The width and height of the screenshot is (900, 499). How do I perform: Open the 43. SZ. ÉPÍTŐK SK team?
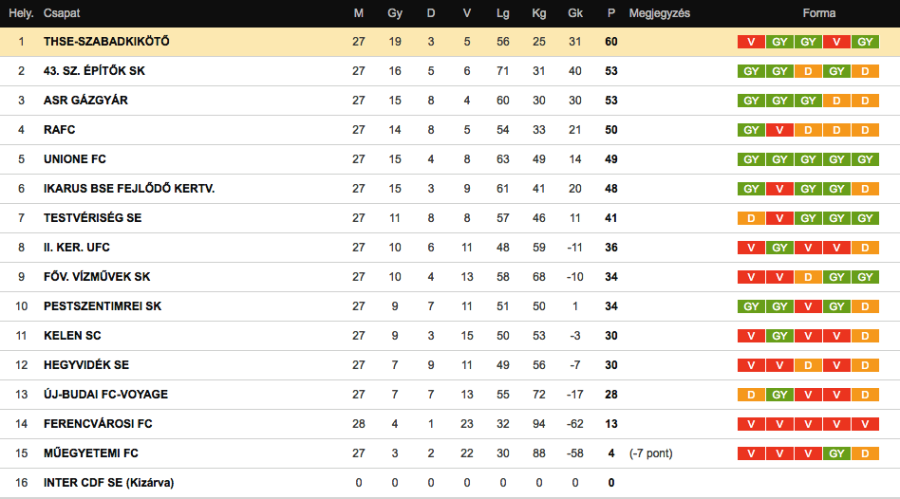click(x=94, y=71)
